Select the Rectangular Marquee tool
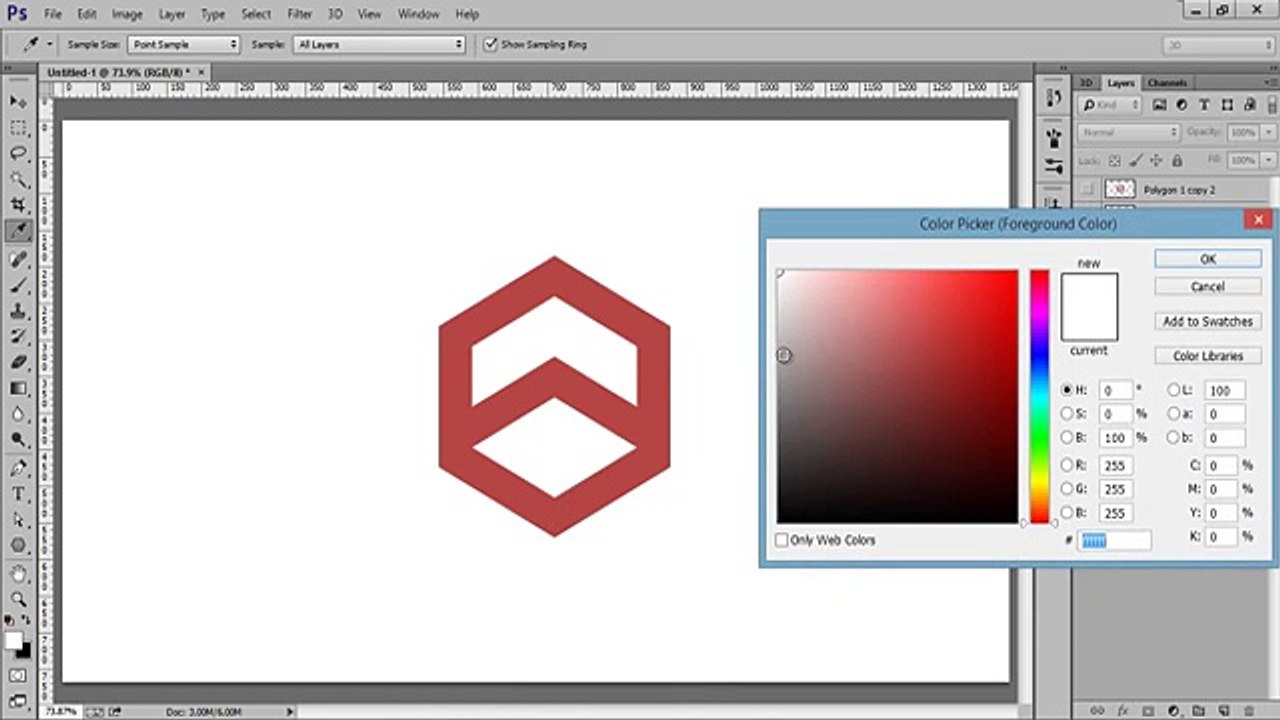The image size is (1280, 720). pos(18,127)
